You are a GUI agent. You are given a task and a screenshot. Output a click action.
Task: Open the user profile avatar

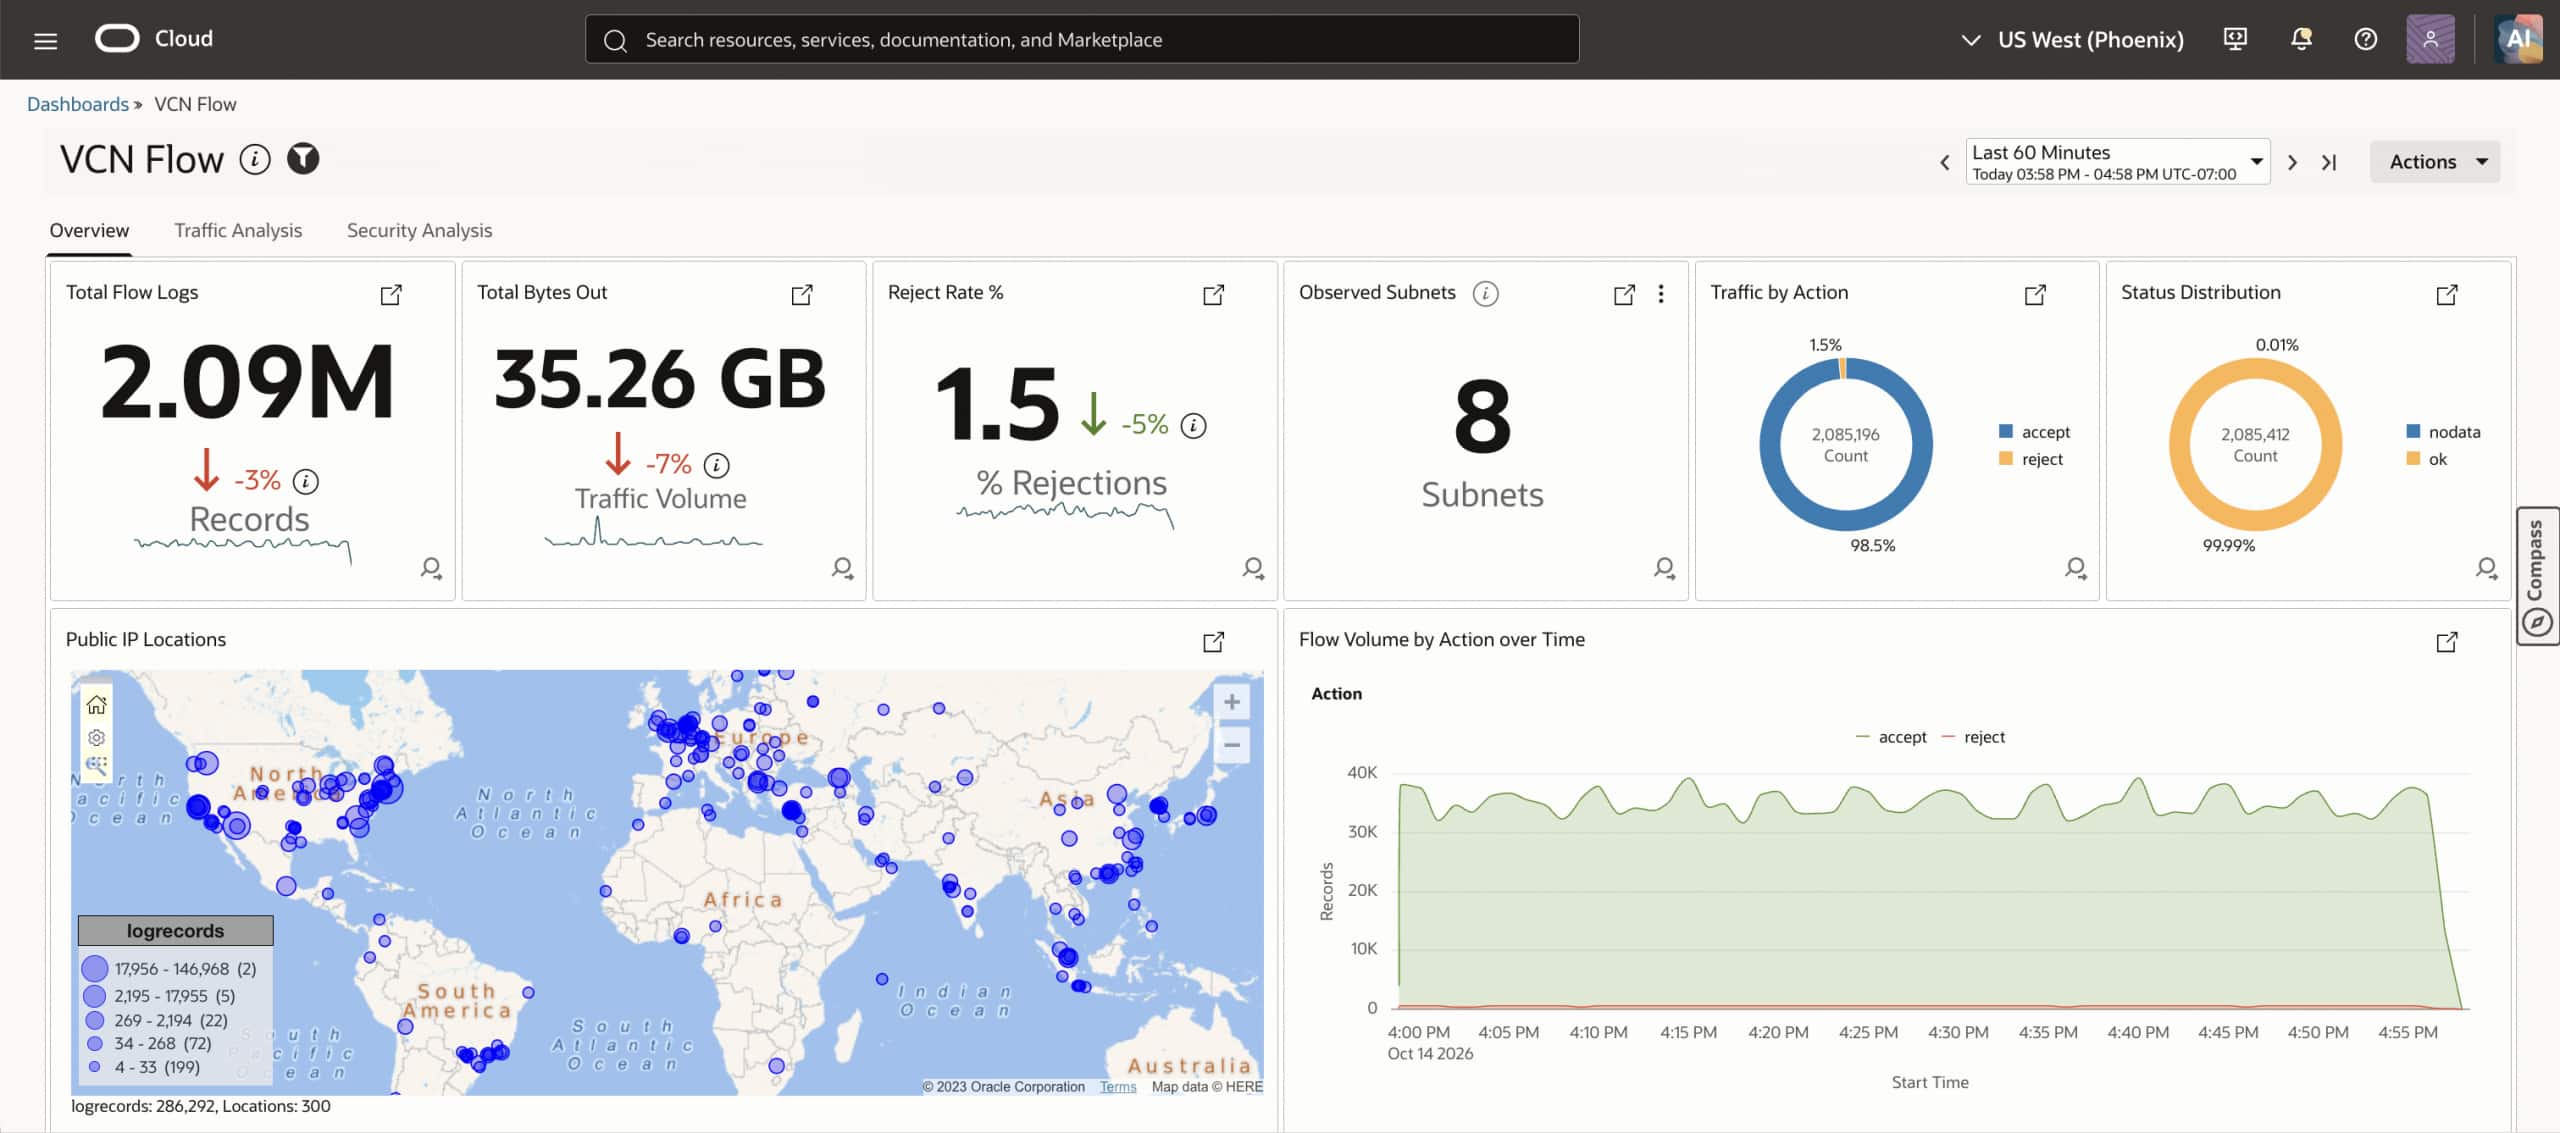2430,39
